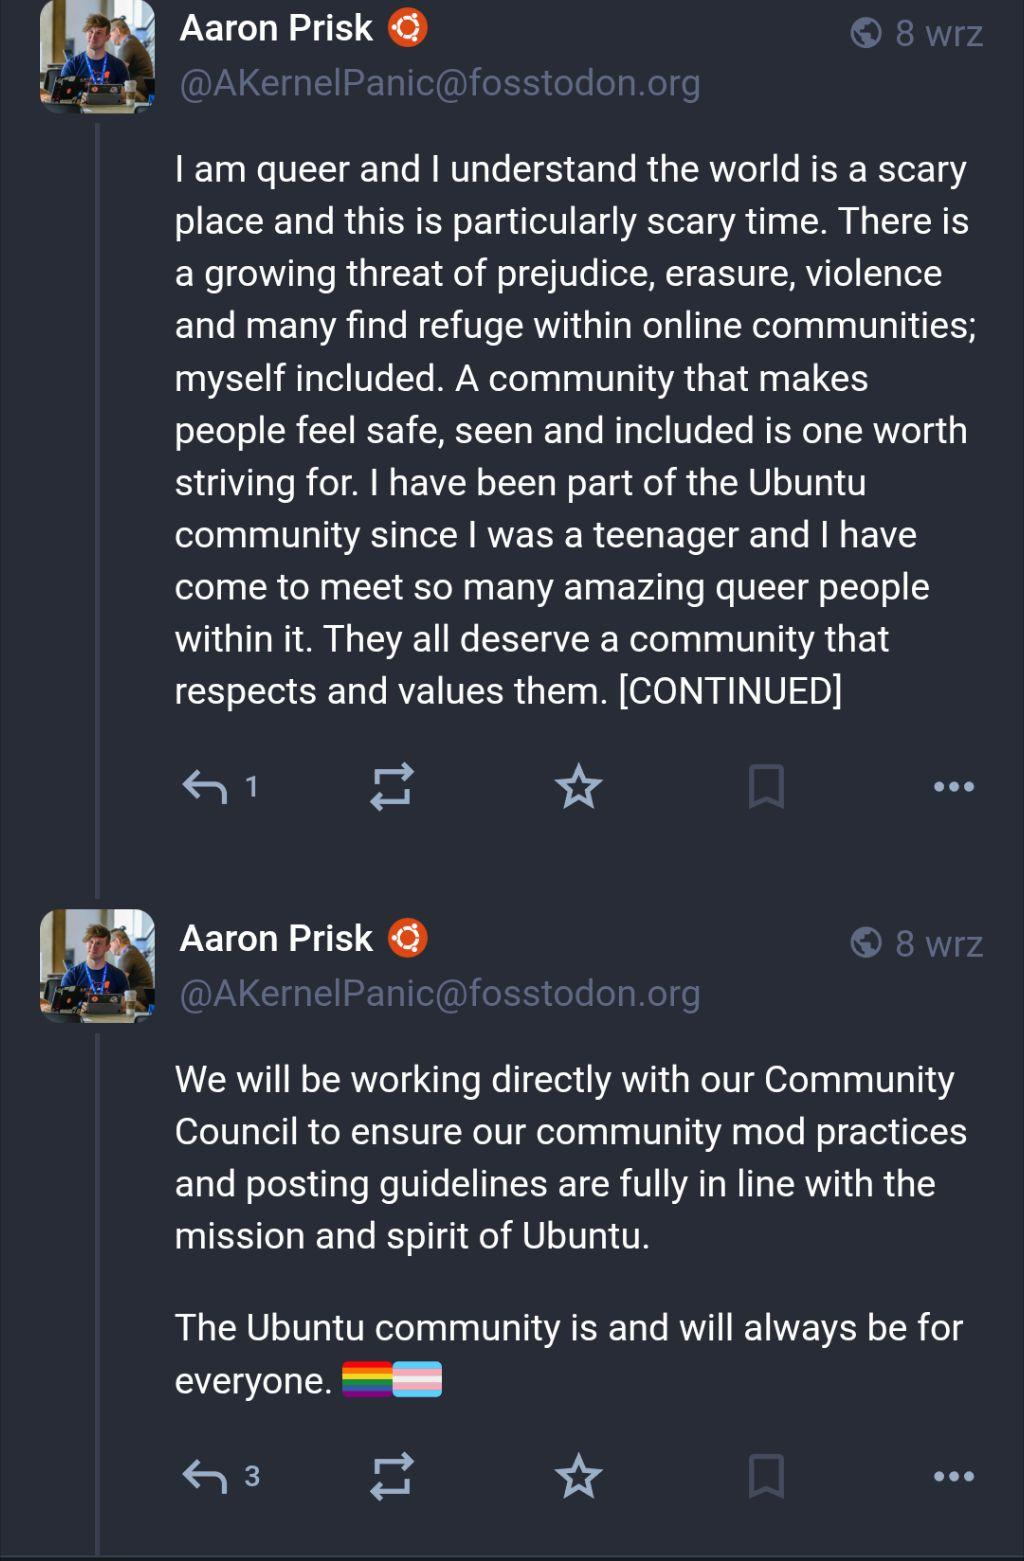This screenshot has width=1024, height=1561.
Task: Open Aaron Prisk's avatar on first post
Action: click(97, 56)
